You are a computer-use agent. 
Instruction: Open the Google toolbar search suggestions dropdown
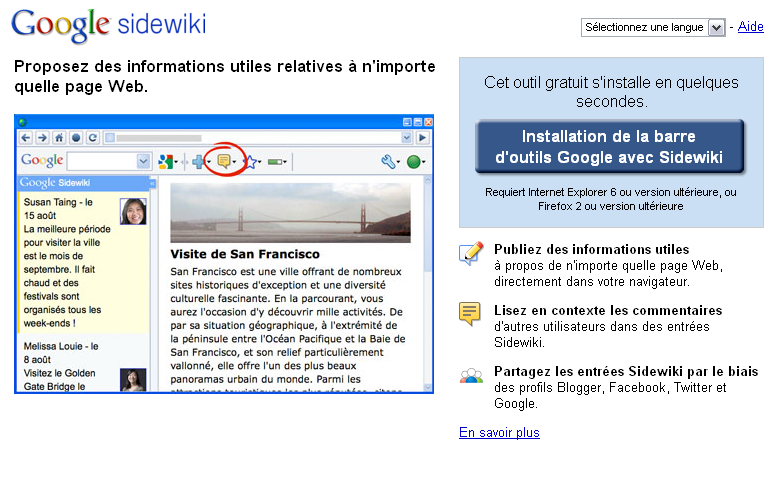click(143, 161)
